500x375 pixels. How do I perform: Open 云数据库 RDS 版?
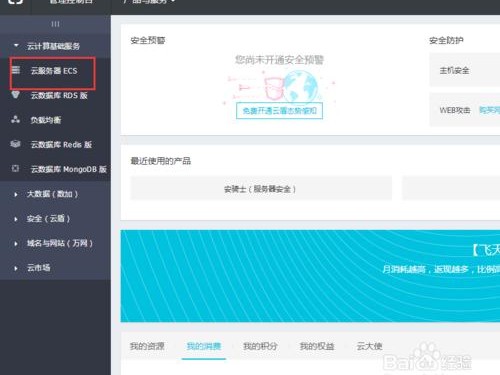pos(59,96)
